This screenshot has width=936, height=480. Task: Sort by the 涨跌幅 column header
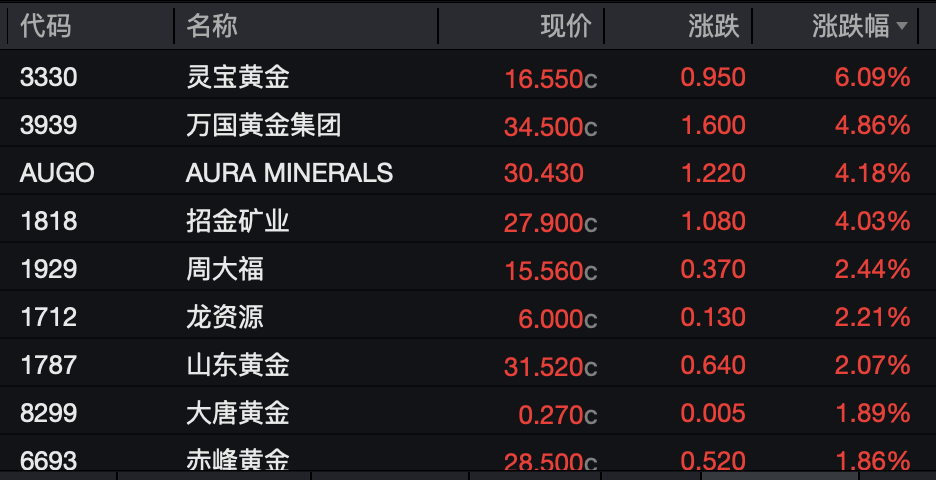pos(851,26)
